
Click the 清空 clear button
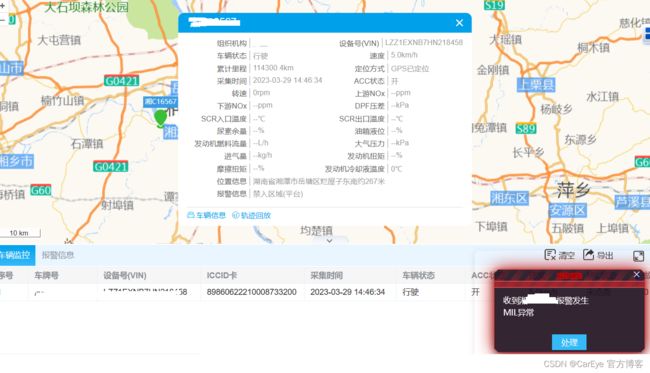(560, 255)
